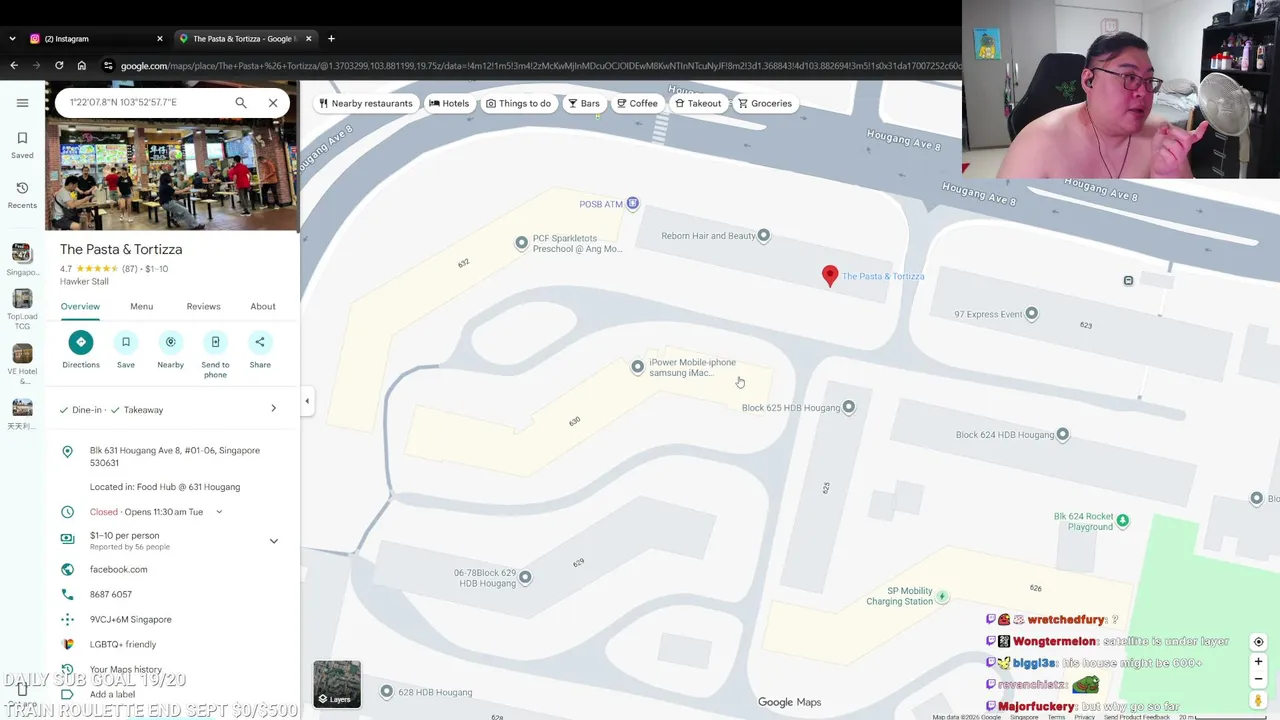The height and width of the screenshot is (720, 1280).
Task: Expand the $1–10 per person price details
Action: pyautogui.click(x=273, y=541)
